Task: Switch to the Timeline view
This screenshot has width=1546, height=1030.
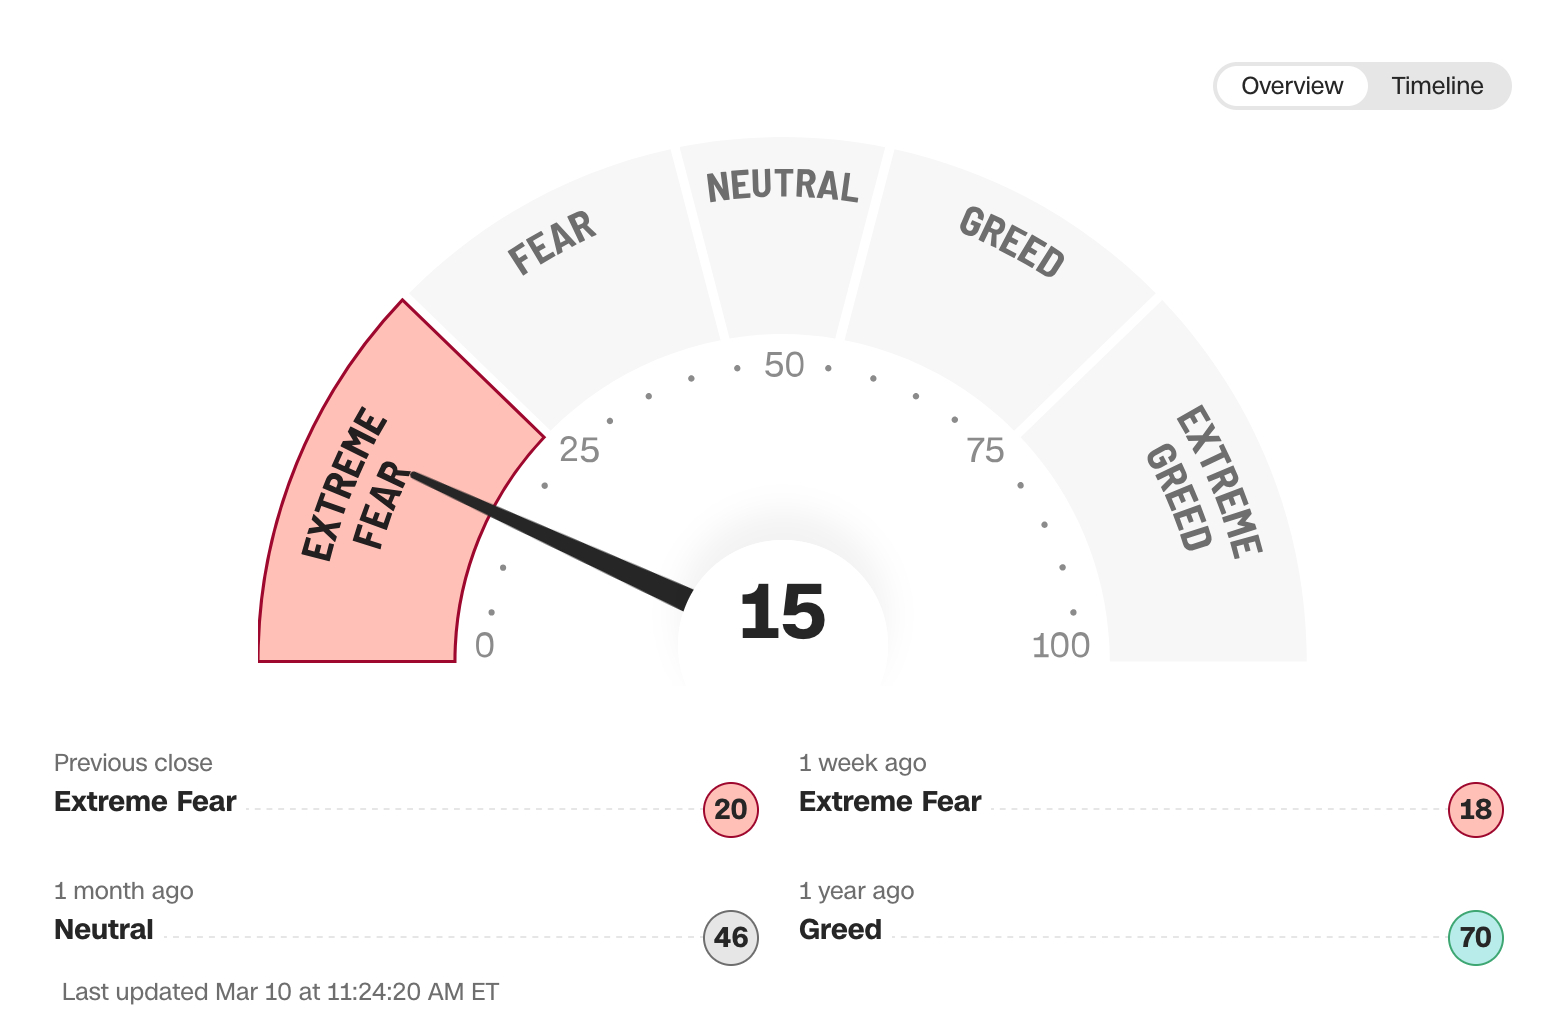Action: pos(1436,86)
